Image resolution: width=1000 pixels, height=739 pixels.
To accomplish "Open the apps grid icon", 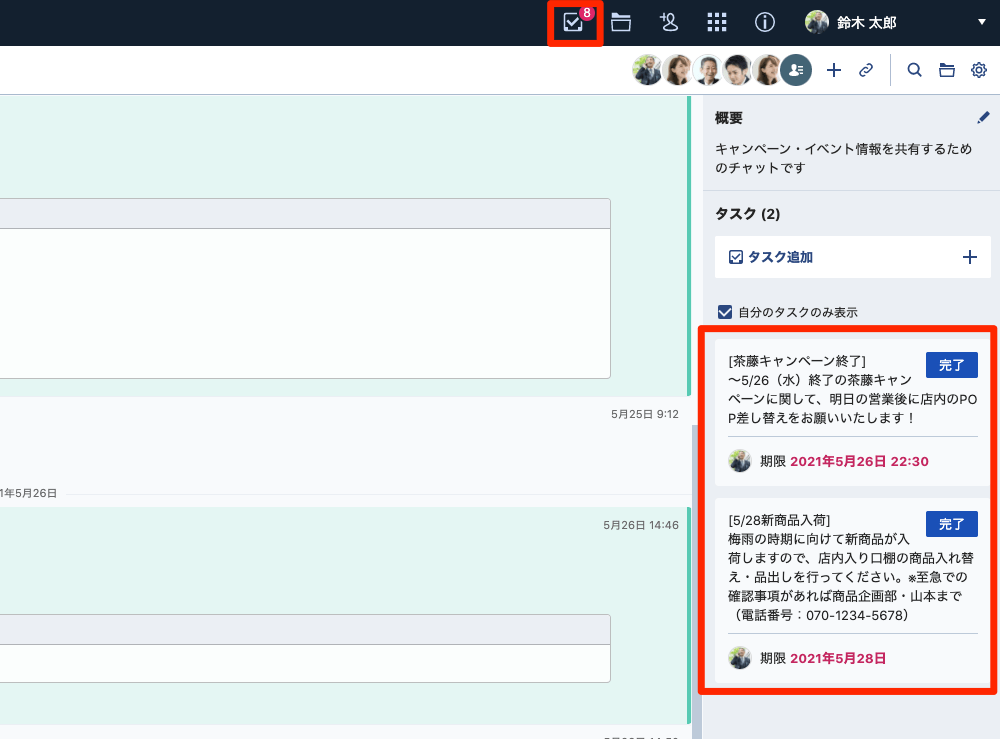I will pos(717,22).
